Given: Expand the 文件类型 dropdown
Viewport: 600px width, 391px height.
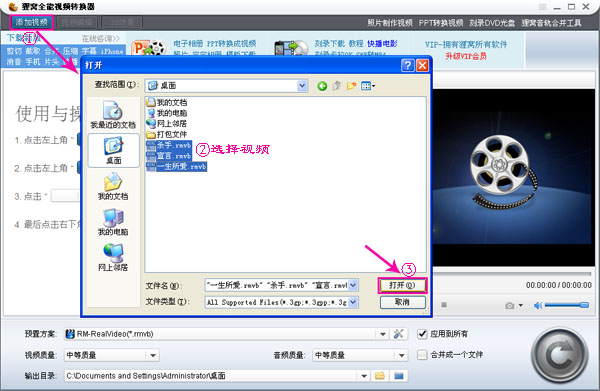Looking at the screenshot, I should pos(353,302).
